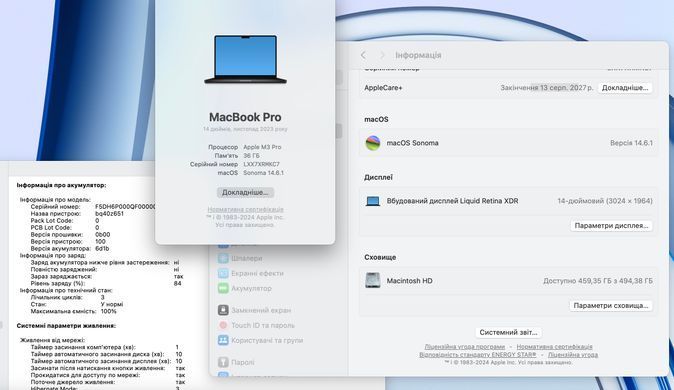Viewport: 674px width, 390px height.
Task: Open Акумулятор in the settings sidebar
Action: (245, 289)
